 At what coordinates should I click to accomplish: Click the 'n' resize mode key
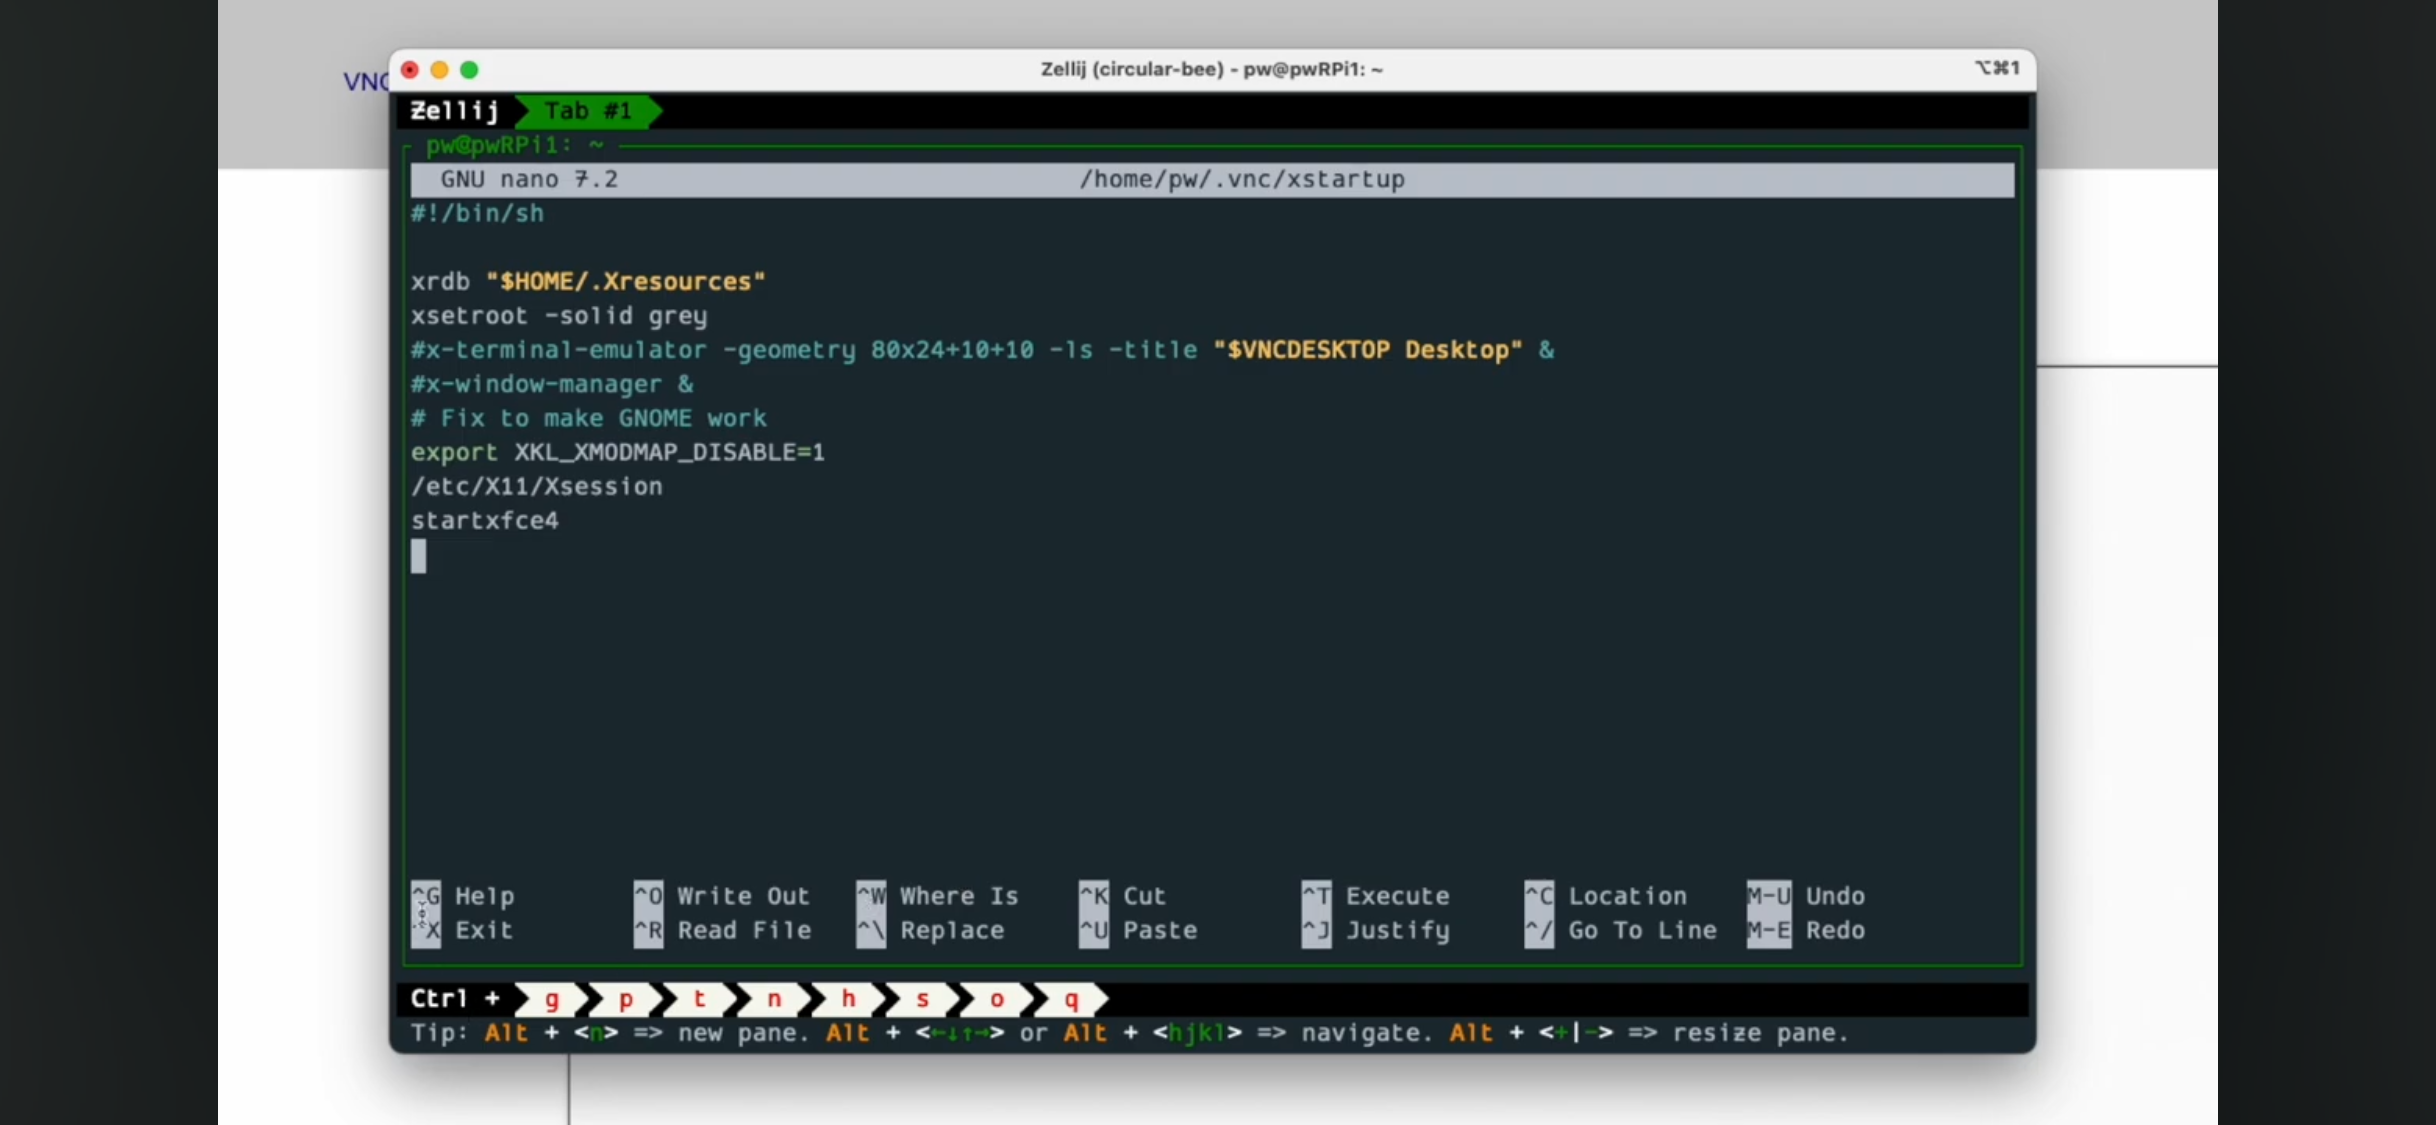(x=774, y=999)
